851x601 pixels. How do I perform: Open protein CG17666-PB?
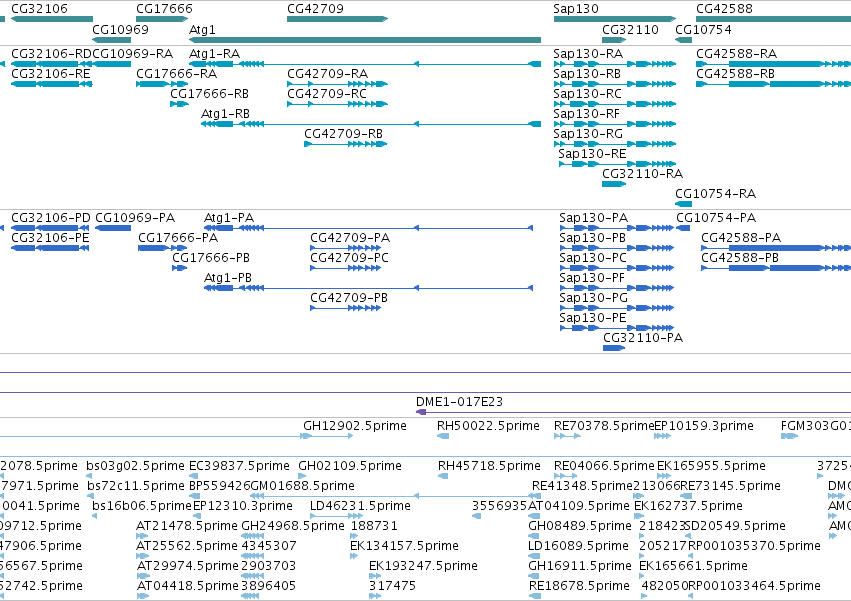coord(211,258)
